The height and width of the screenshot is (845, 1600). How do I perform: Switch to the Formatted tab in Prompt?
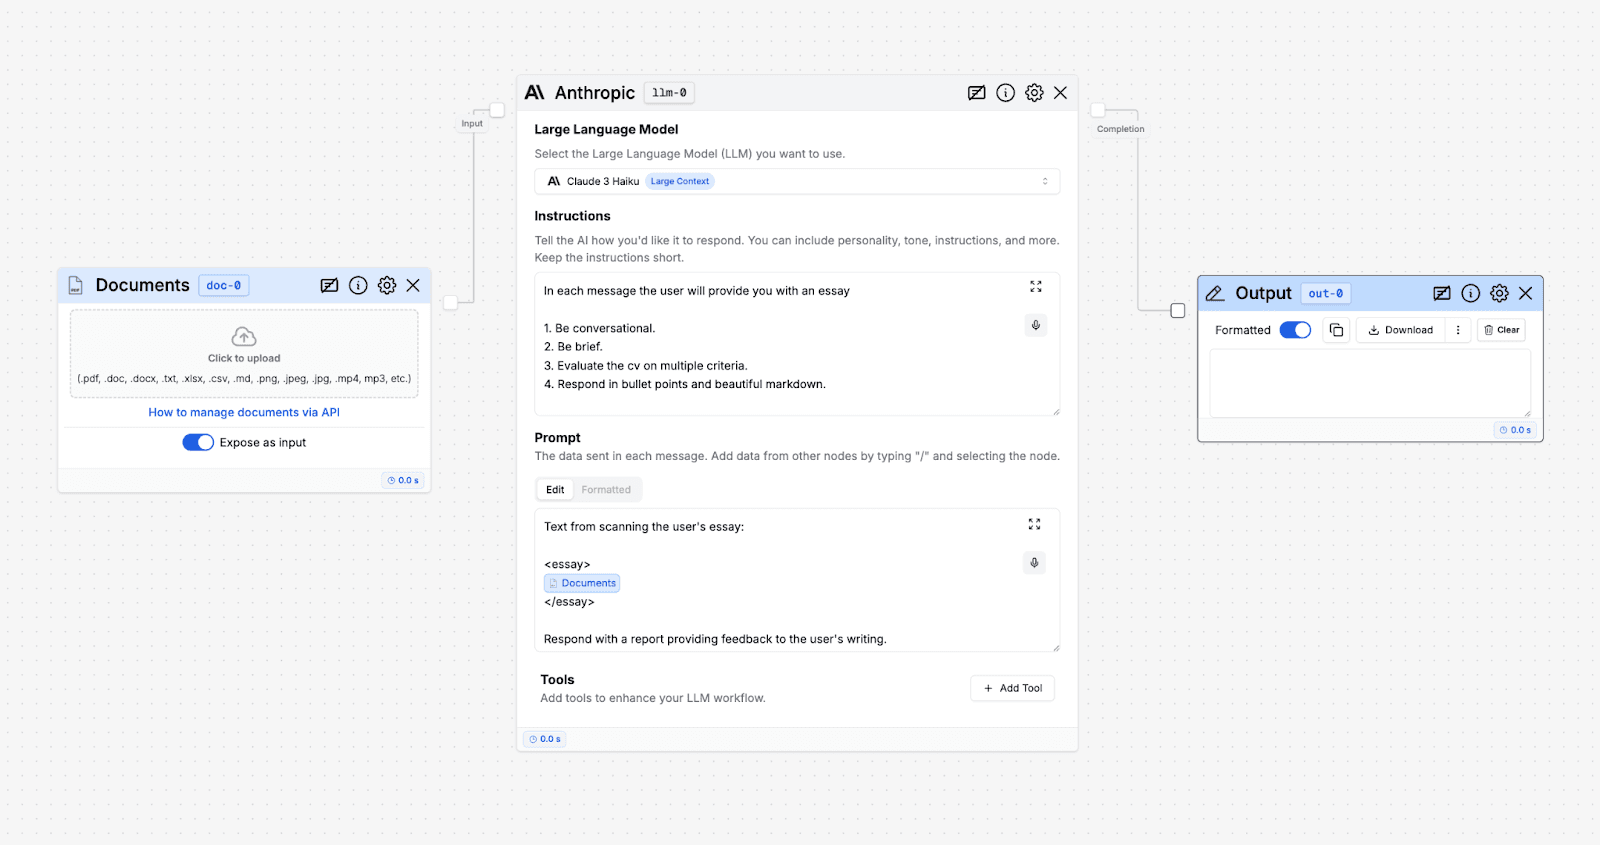(x=606, y=490)
